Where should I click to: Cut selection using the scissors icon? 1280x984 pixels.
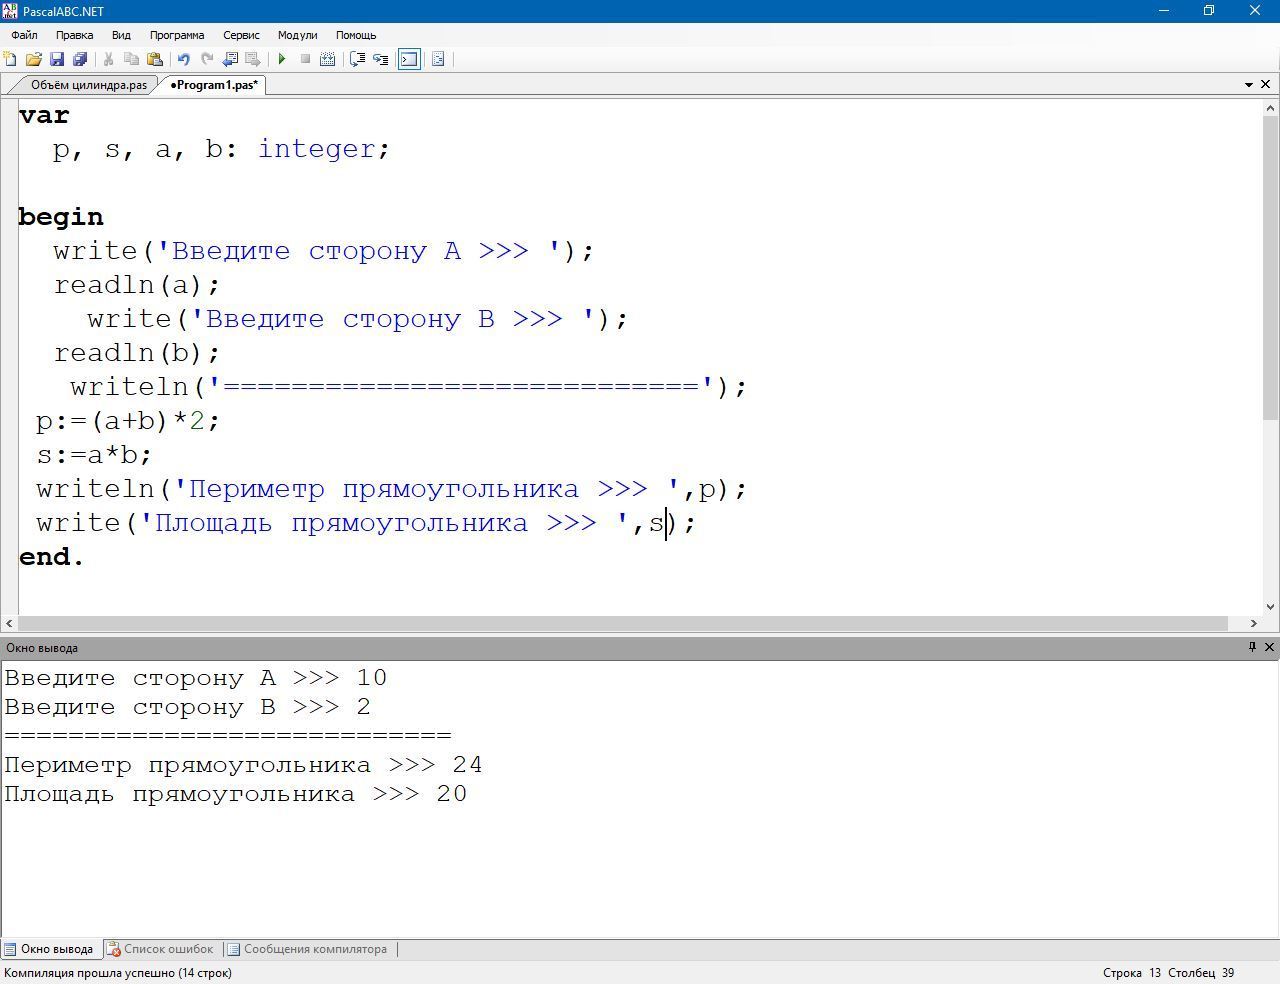pyautogui.click(x=108, y=59)
